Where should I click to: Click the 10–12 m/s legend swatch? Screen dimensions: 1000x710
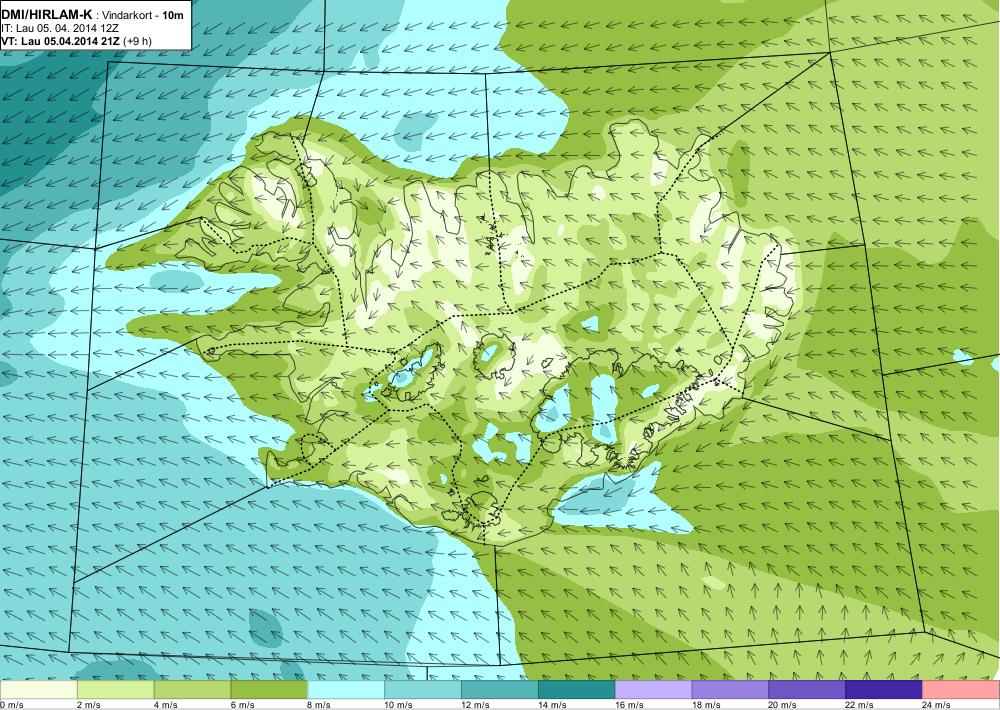click(423, 690)
